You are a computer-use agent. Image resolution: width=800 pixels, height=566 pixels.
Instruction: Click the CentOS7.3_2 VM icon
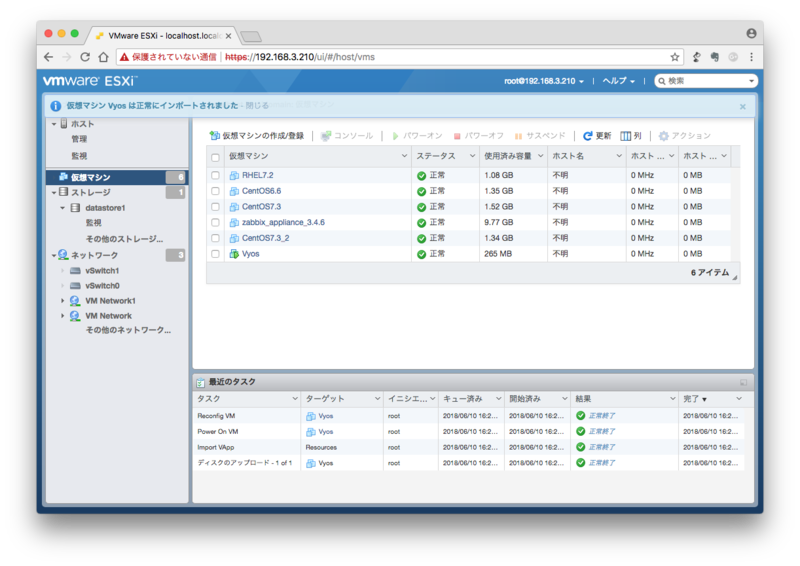coord(234,238)
